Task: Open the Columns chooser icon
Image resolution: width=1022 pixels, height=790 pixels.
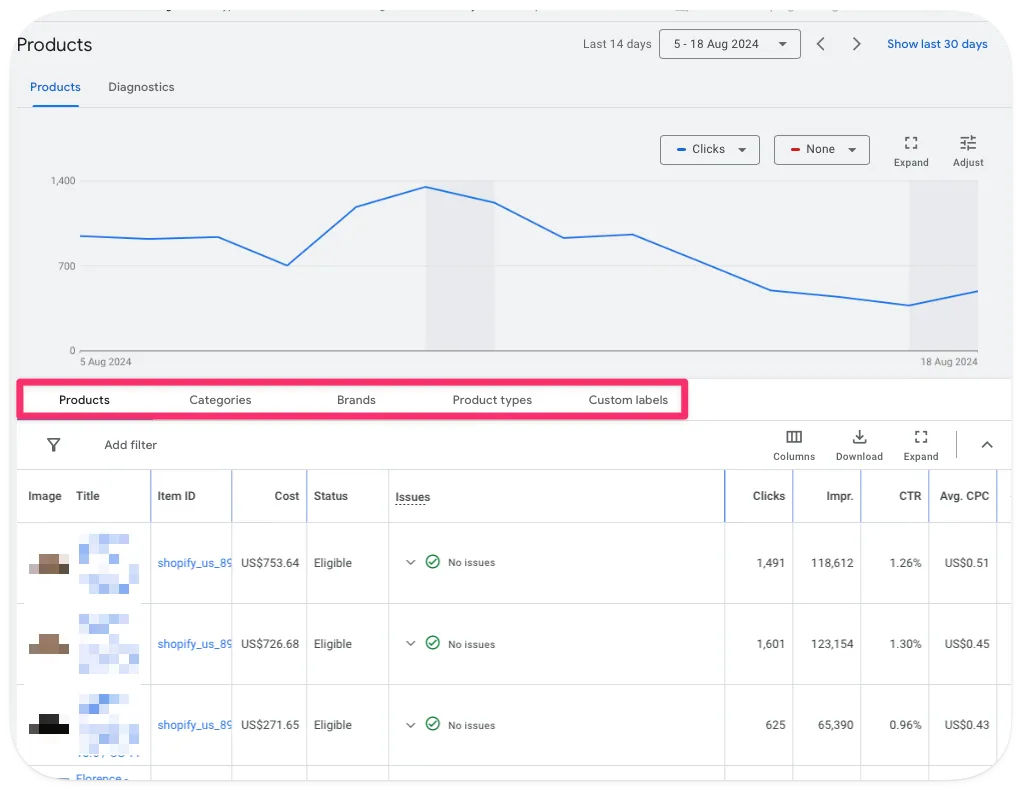Action: 794,445
